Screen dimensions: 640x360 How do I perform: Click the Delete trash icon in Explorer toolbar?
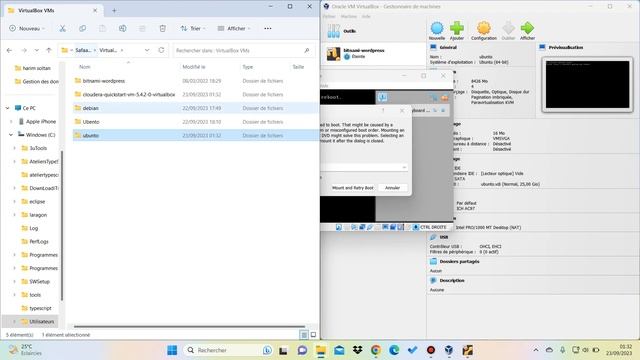(162, 28)
